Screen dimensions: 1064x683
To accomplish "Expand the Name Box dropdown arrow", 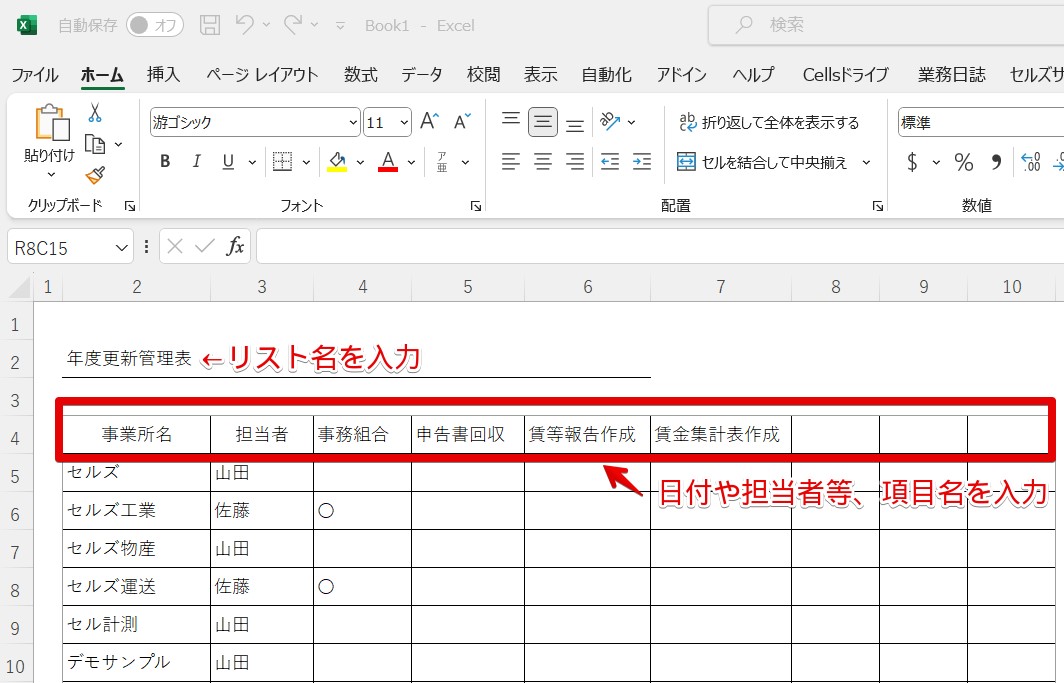I will [121, 248].
